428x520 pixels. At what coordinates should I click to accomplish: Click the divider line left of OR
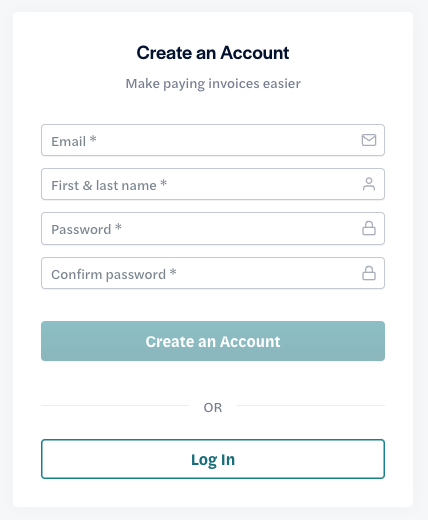(115, 406)
